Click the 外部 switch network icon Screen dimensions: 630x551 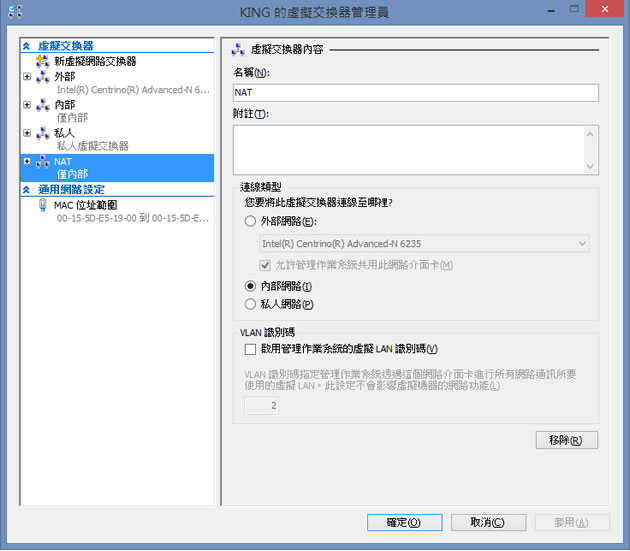pyautogui.click(x=43, y=76)
